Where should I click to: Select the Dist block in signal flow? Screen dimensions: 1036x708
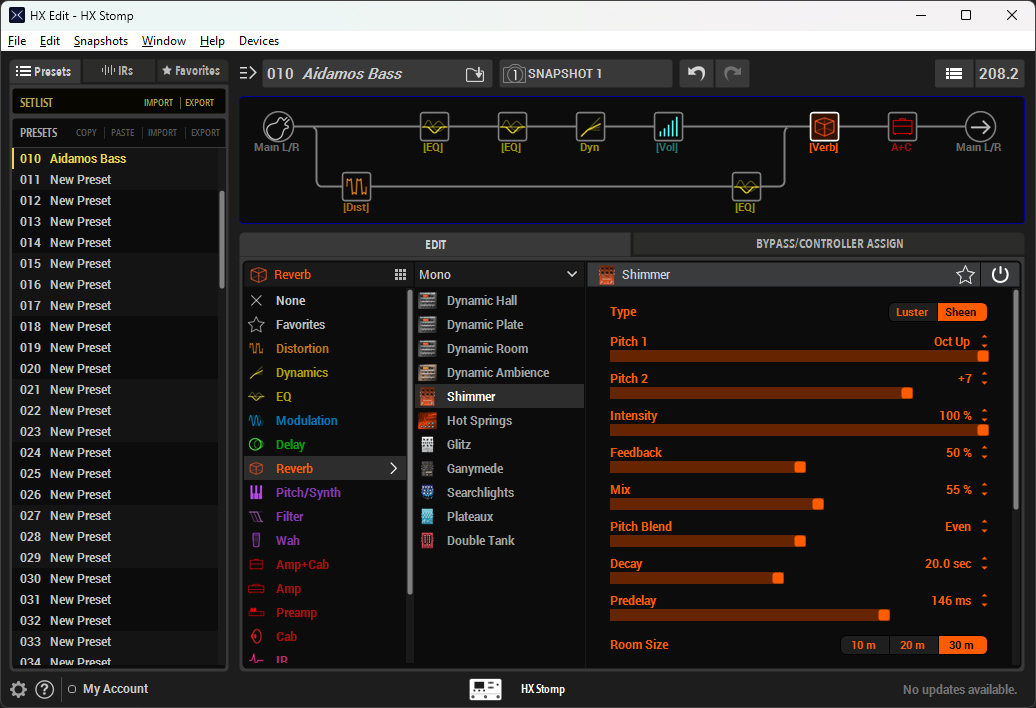pyautogui.click(x=356, y=187)
